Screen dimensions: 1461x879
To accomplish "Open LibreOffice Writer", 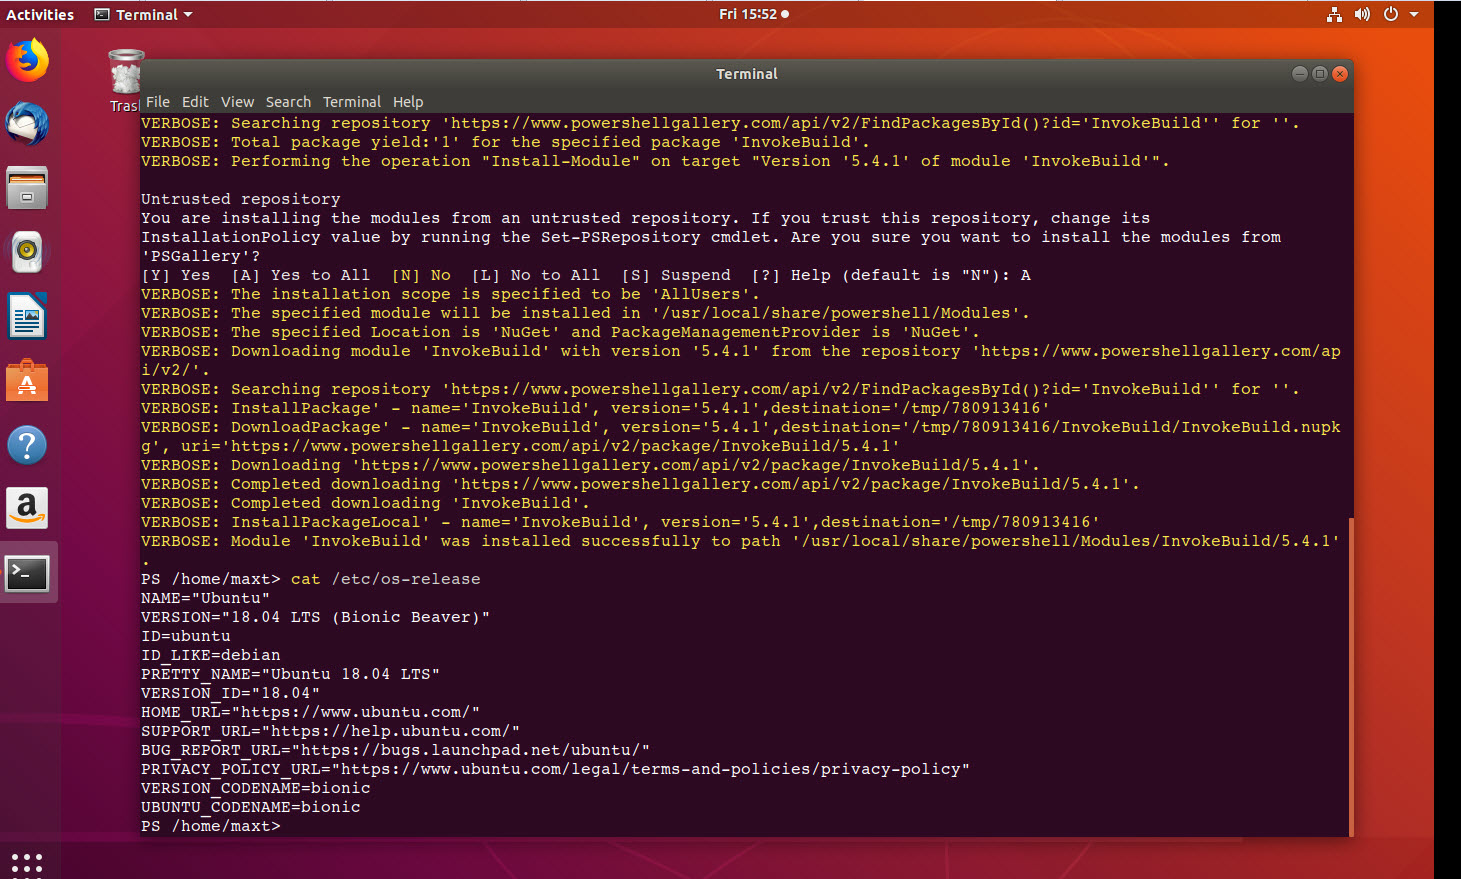I will (x=27, y=316).
